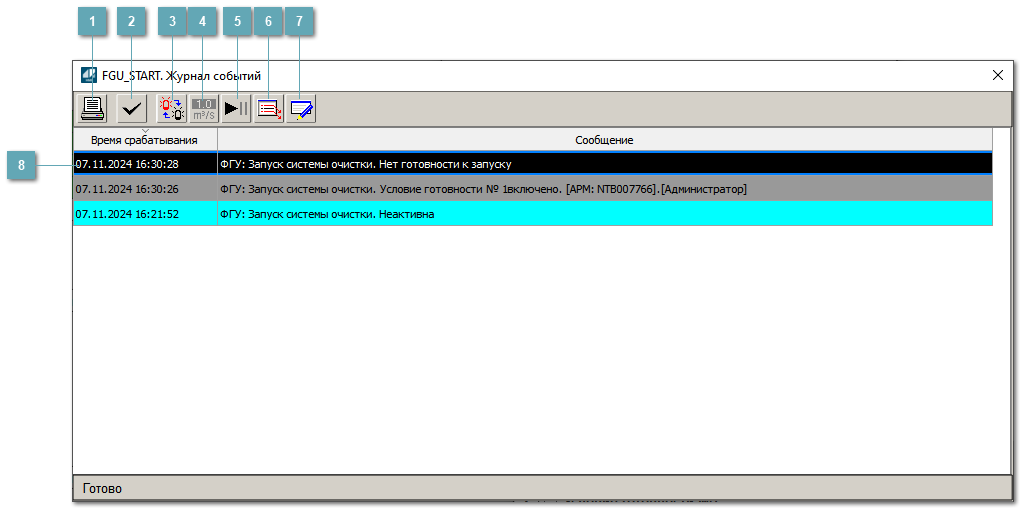Select the timestamp 07.11.2024 16:30:26
Image resolution: width=1023 pixels, height=511 pixels.
[x=127, y=189]
